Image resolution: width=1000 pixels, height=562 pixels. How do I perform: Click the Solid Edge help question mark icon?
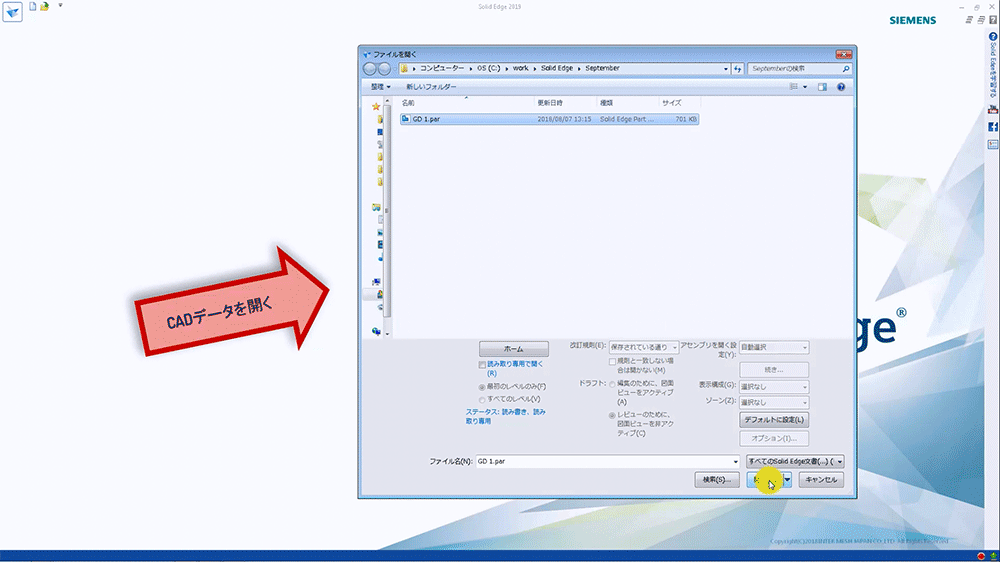pos(993,37)
